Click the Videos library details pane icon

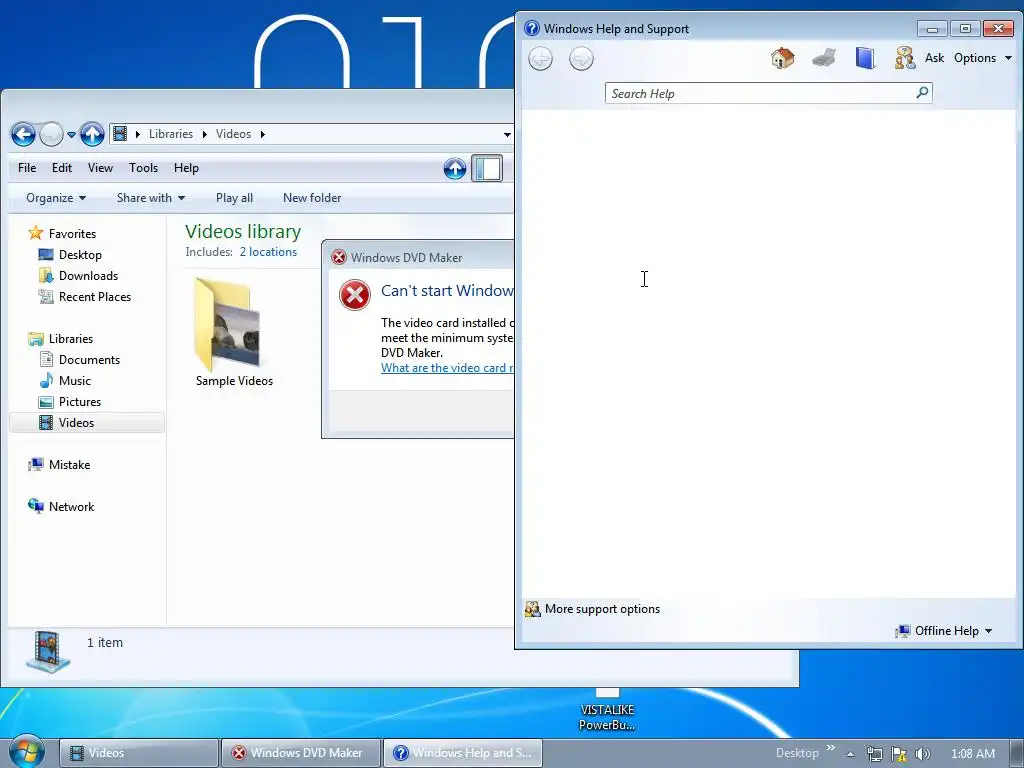(x=48, y=652)
